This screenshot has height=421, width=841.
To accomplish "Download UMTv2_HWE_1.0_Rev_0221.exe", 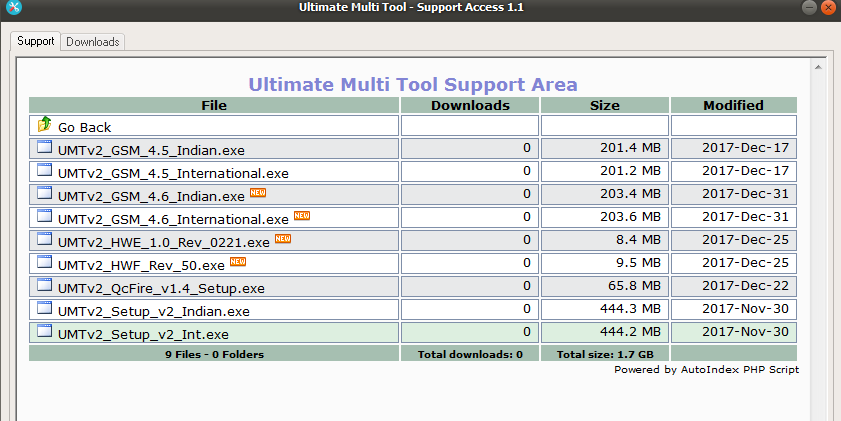I will coord(164,243).
